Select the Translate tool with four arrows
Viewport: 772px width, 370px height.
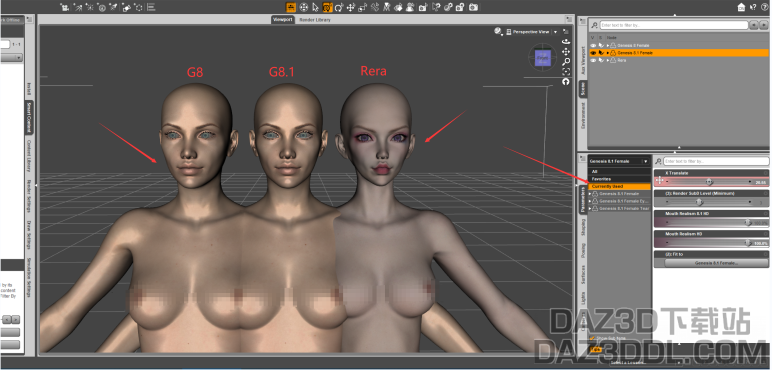(351, 7)
